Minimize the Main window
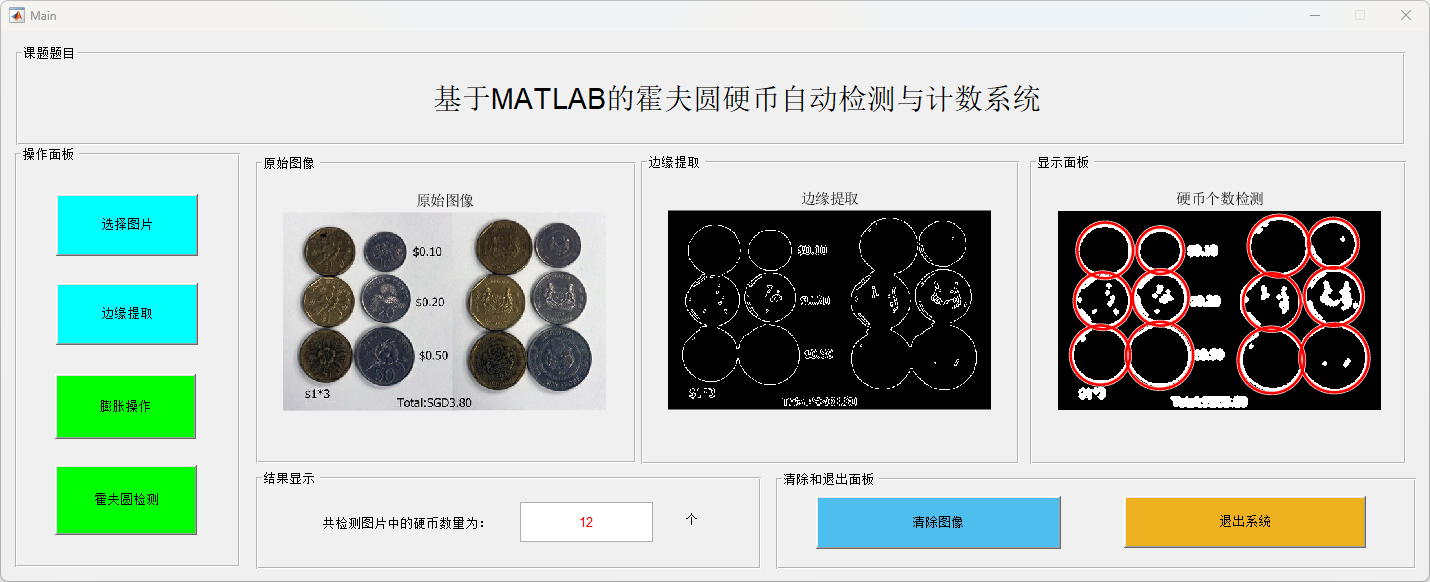Screen dimensions: 1430x582 click(x=1313, y=15)
